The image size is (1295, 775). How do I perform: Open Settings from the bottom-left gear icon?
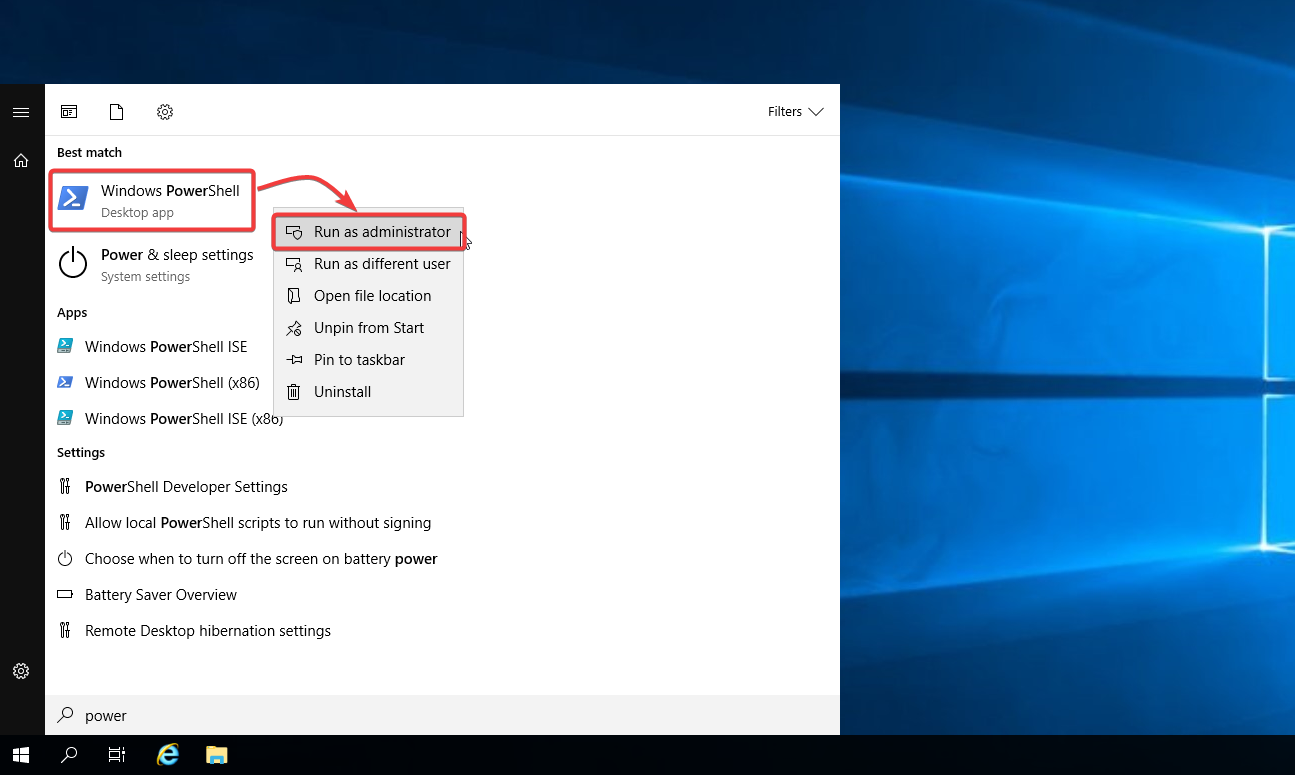[21, 670]
